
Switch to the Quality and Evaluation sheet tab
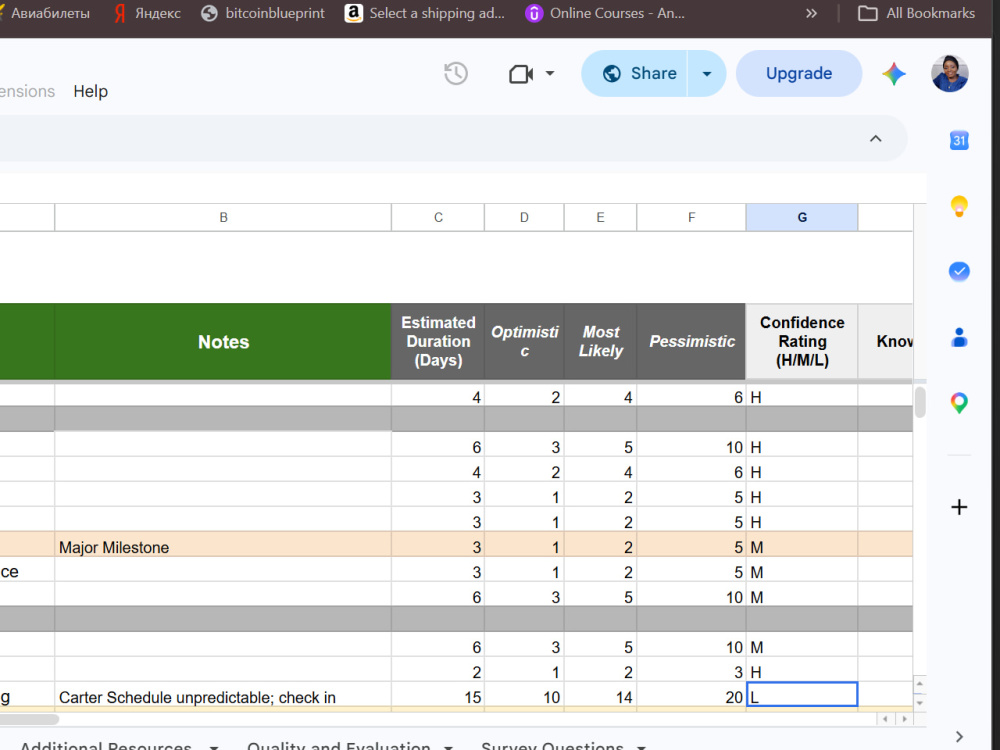(x=338, y=745)
